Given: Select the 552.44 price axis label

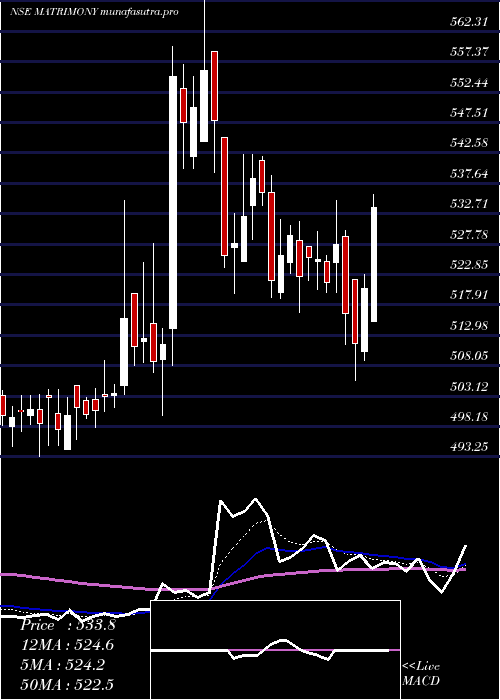Looking at the screenshot, I should point(469,83).
